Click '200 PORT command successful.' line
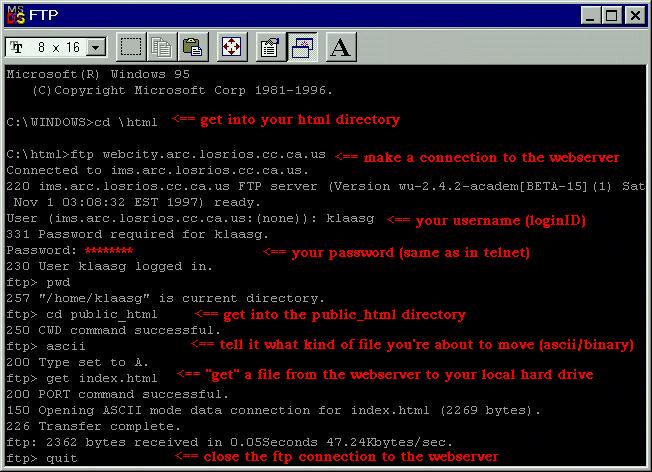Viewport: 652px width, 472px height. coord(118,394)
